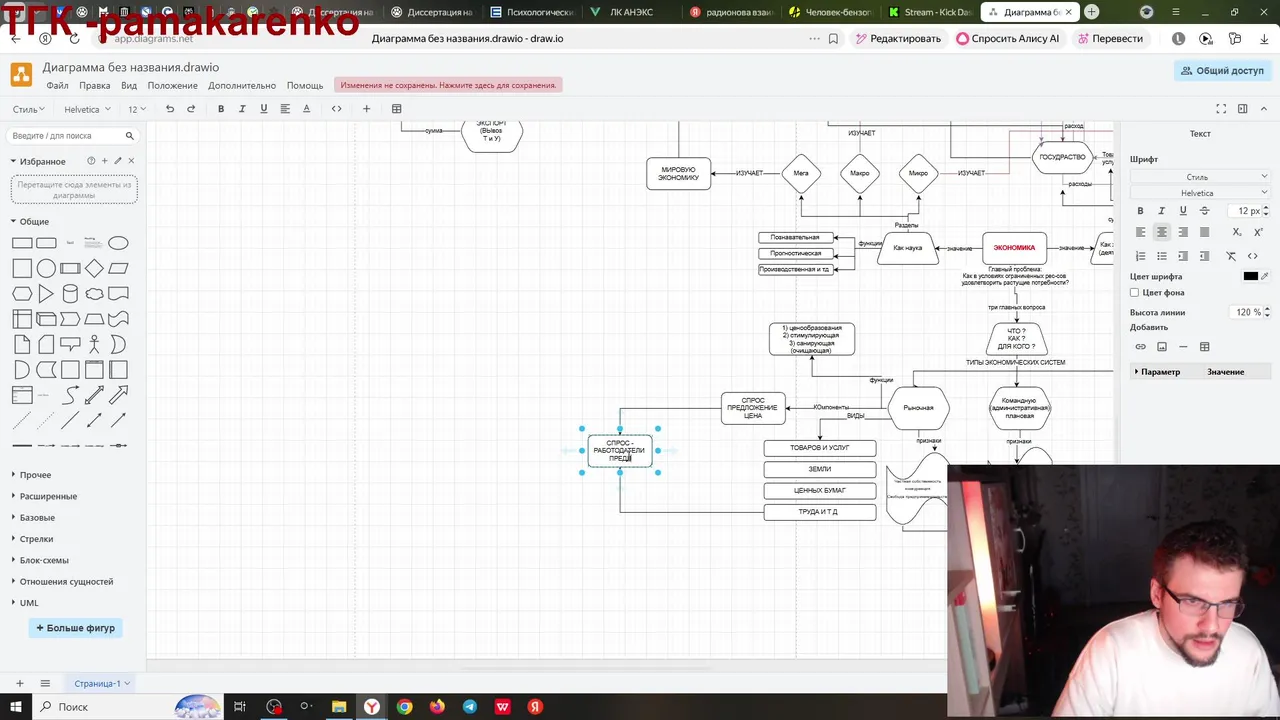Toggle bold in the Текст panel
The image size is (1280, 720).
1140,211
